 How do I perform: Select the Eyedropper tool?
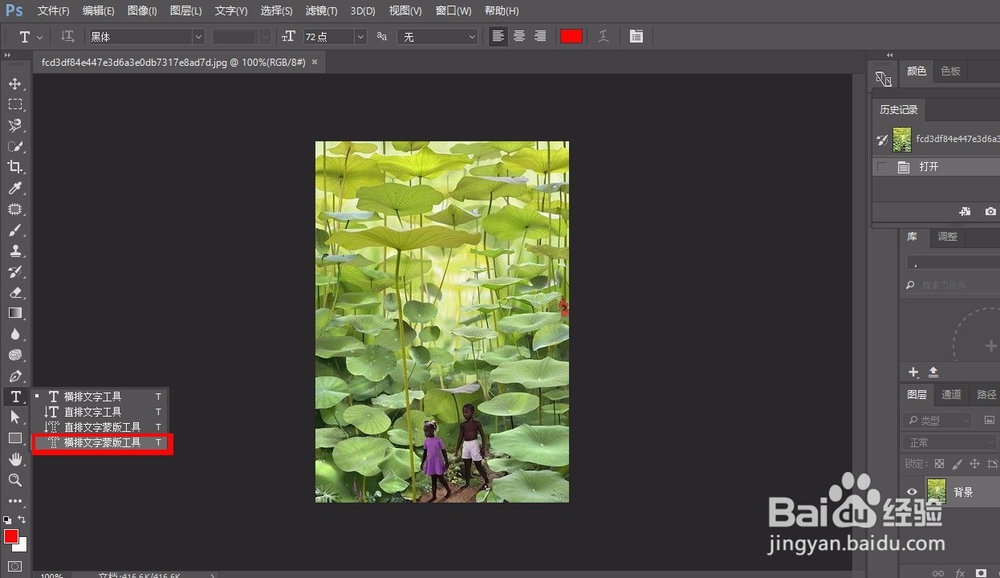pos(15,188)
